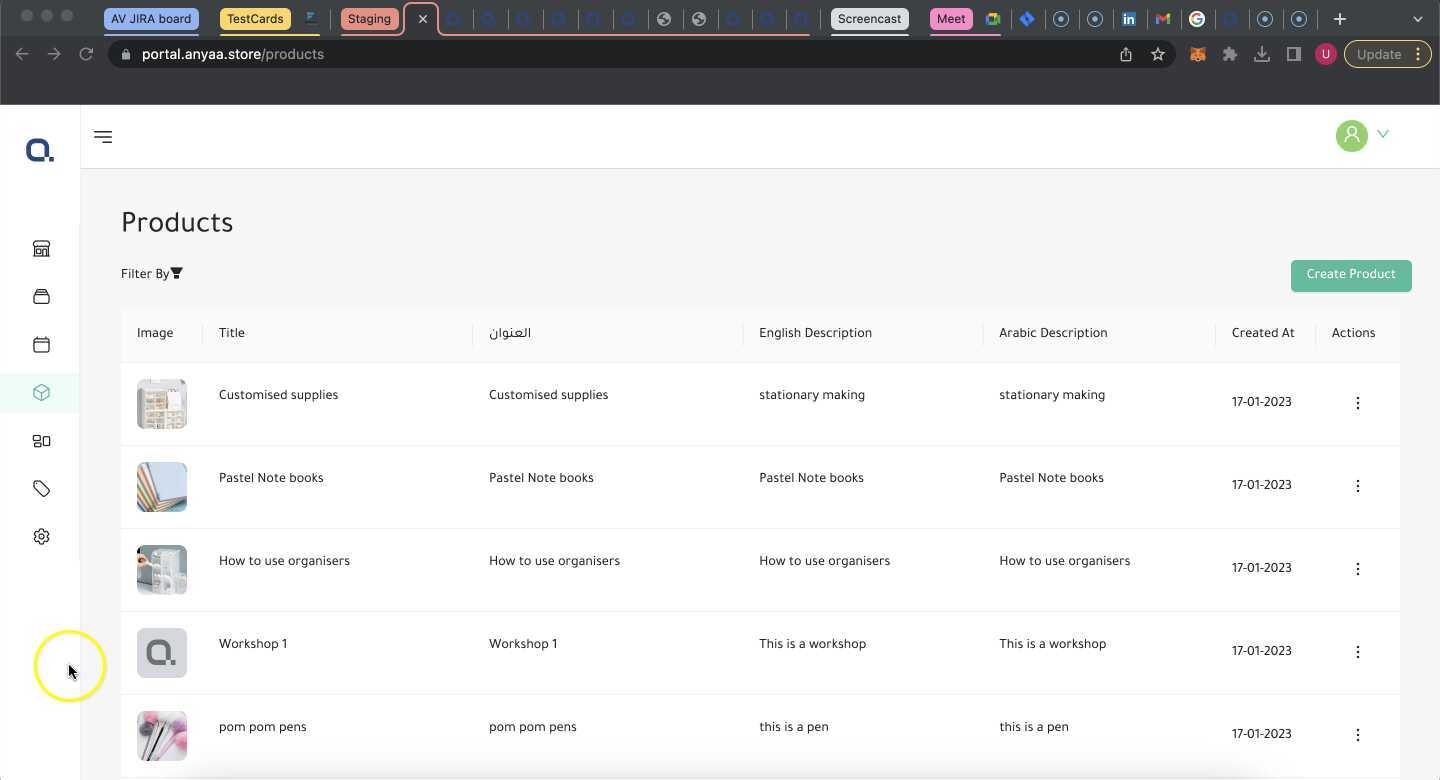Open actions menu for Pastel Note books
1440x780 pixels.
[1357, 486]
